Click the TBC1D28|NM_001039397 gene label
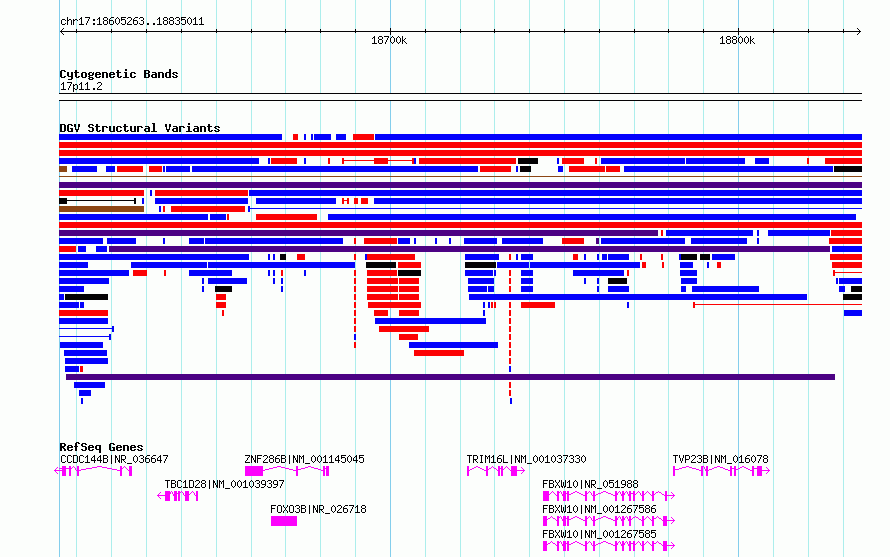The image size is (890, 557). tap(224, 484)
